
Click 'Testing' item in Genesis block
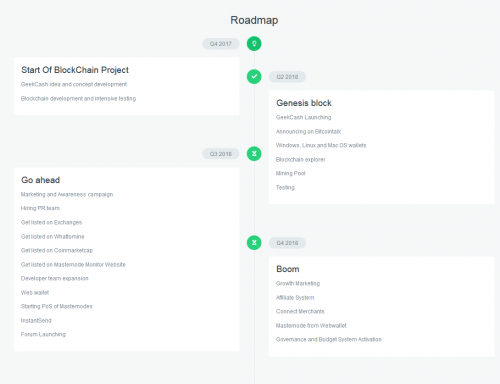285,187
